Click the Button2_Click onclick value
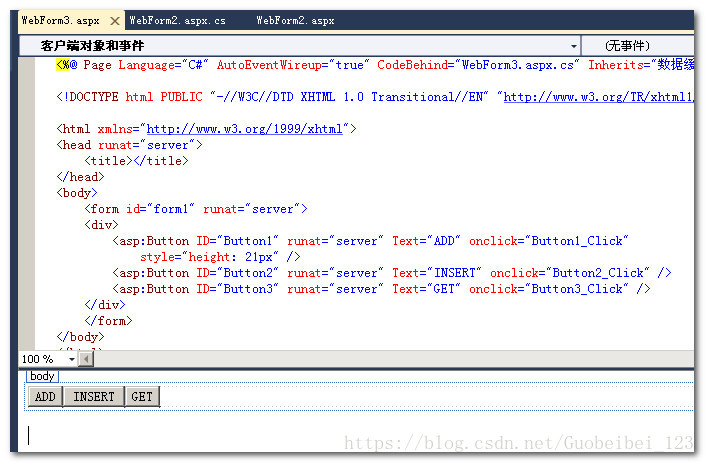The height and width of the screenshot is (463, 705). click(x=598, y=273)
